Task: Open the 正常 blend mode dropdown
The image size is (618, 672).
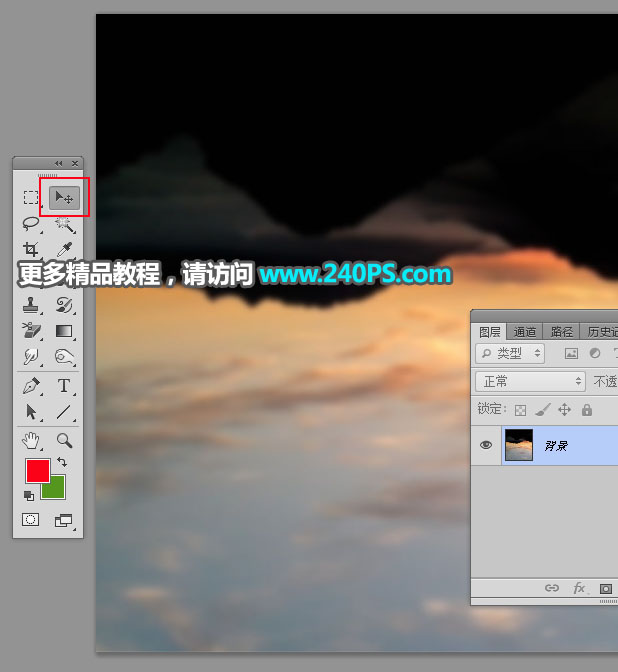Action: click(x=530, y=382)
